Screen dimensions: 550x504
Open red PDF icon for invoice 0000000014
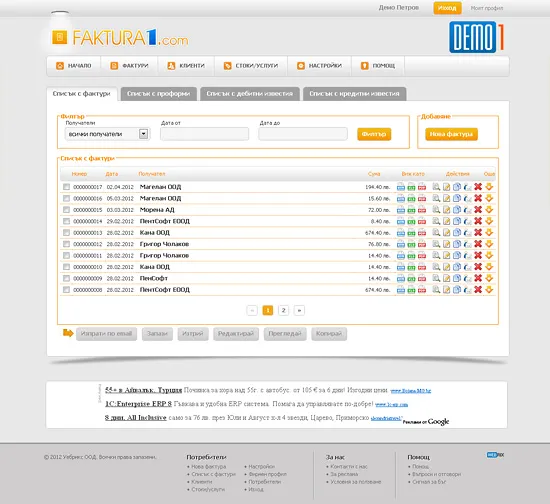(422, 221)
